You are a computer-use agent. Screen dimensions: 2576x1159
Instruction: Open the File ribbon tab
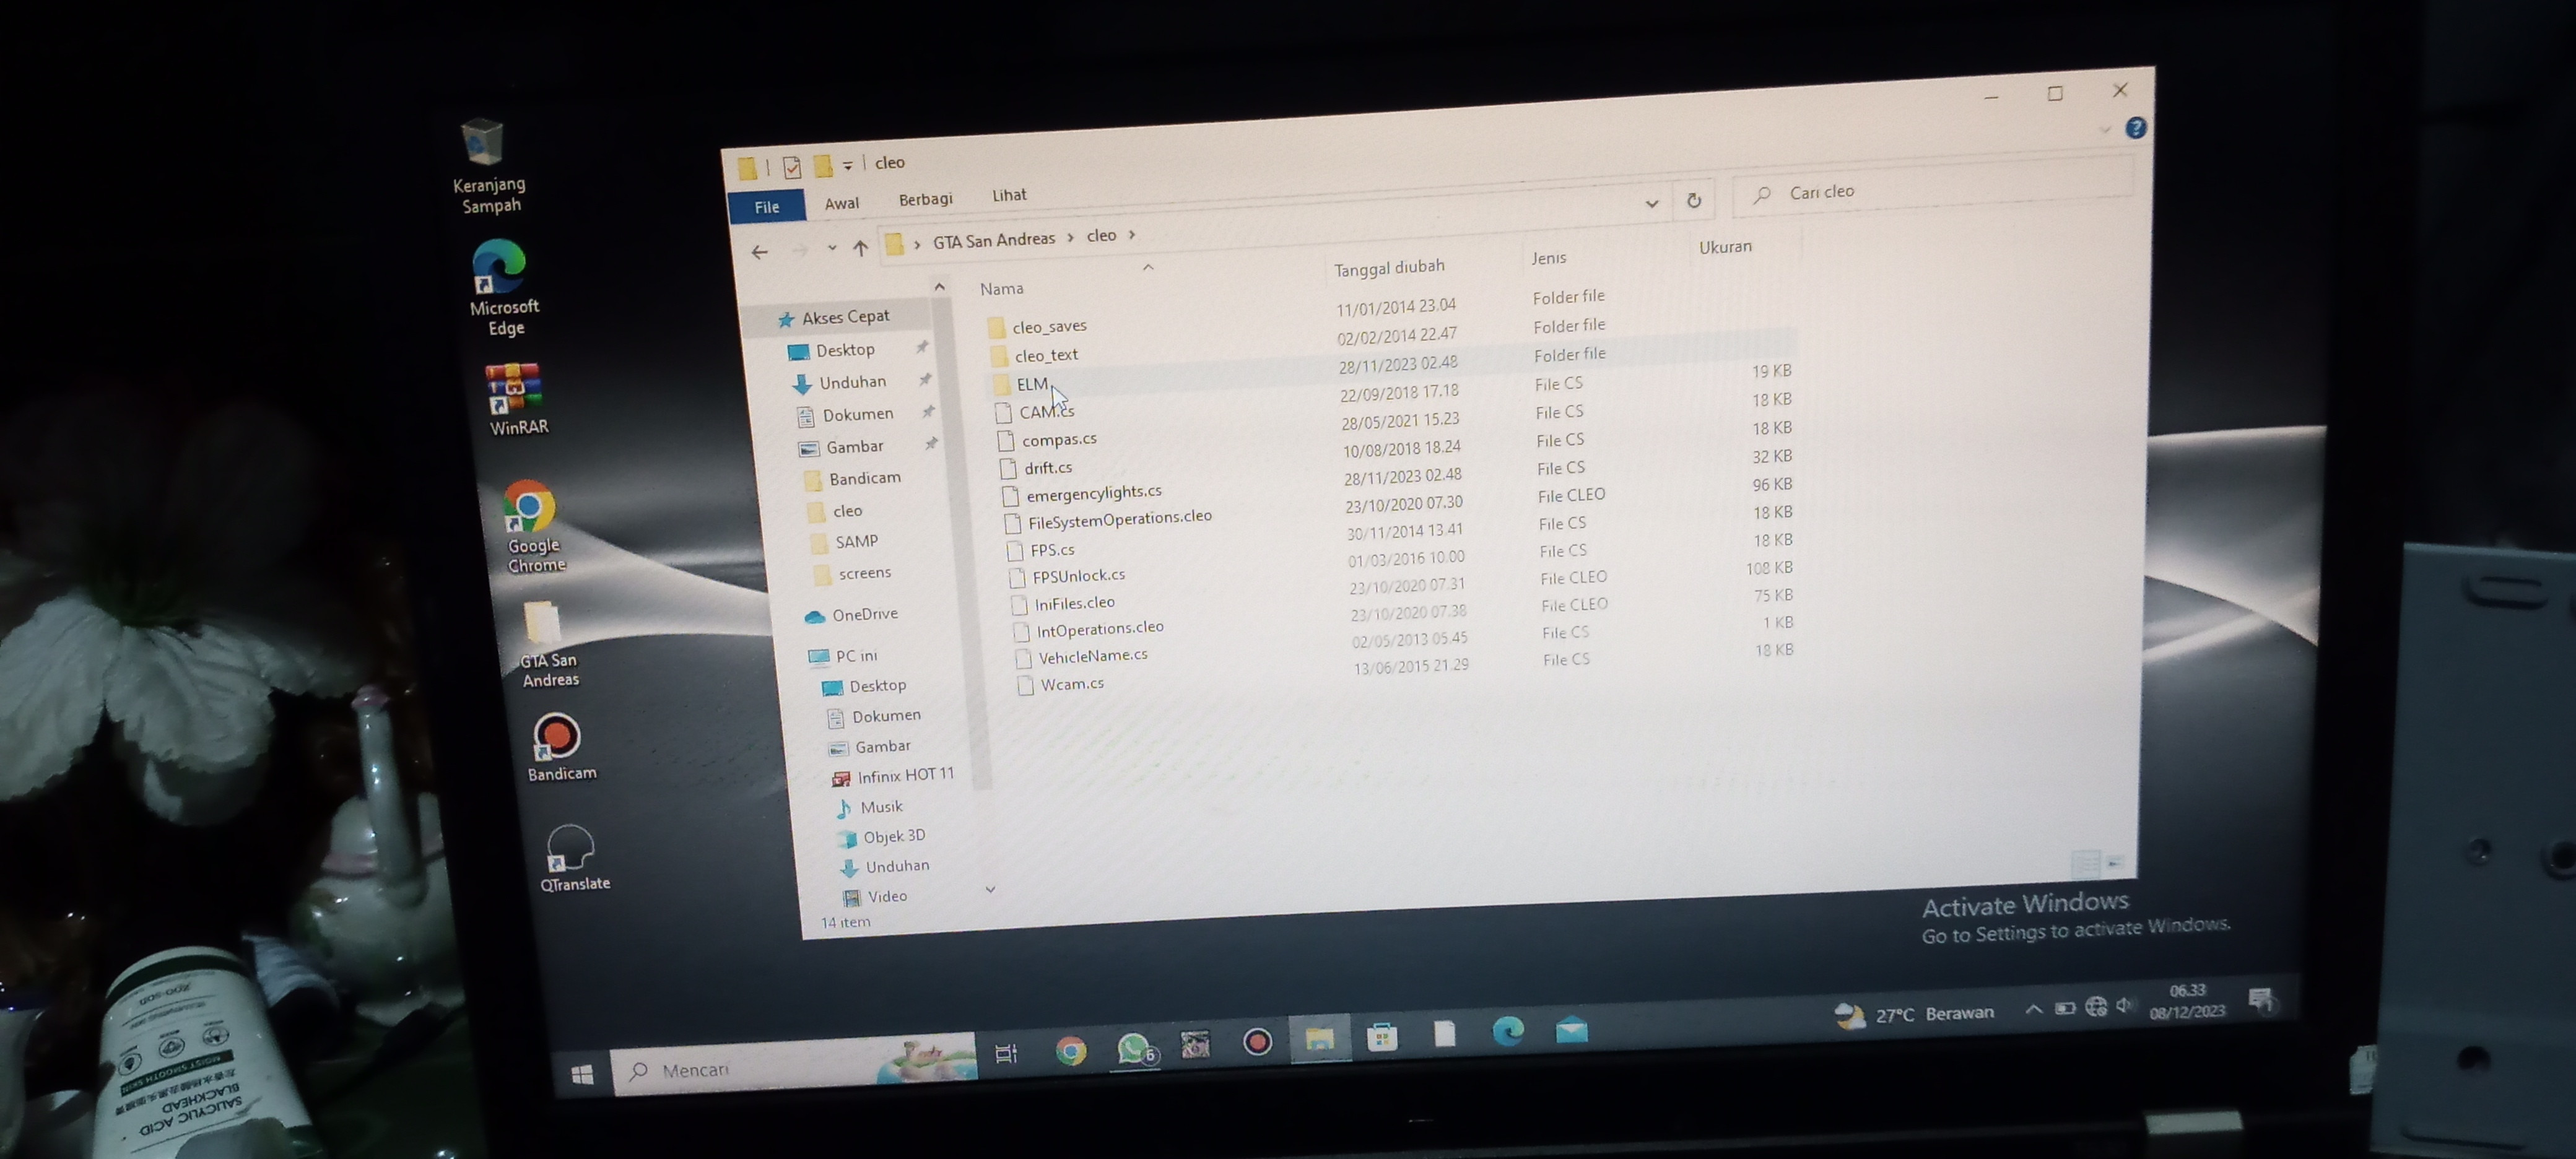pyautogui.click(x=767, y=207)
